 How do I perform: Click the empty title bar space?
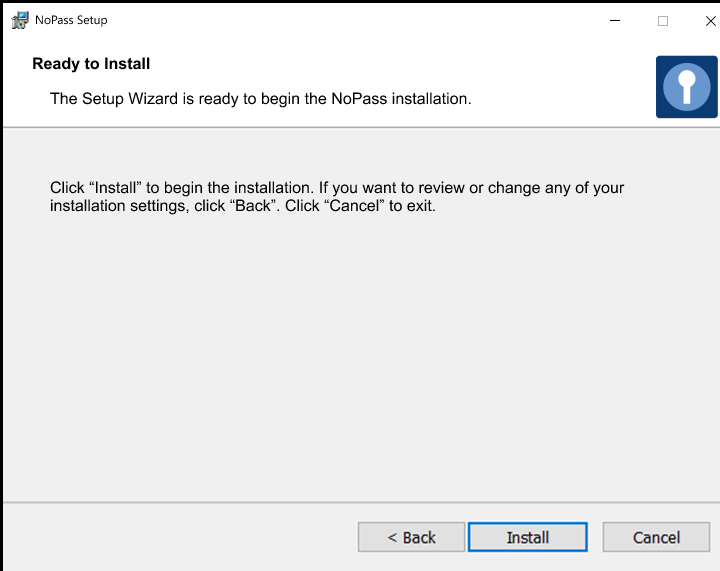(x=350, y=20)
